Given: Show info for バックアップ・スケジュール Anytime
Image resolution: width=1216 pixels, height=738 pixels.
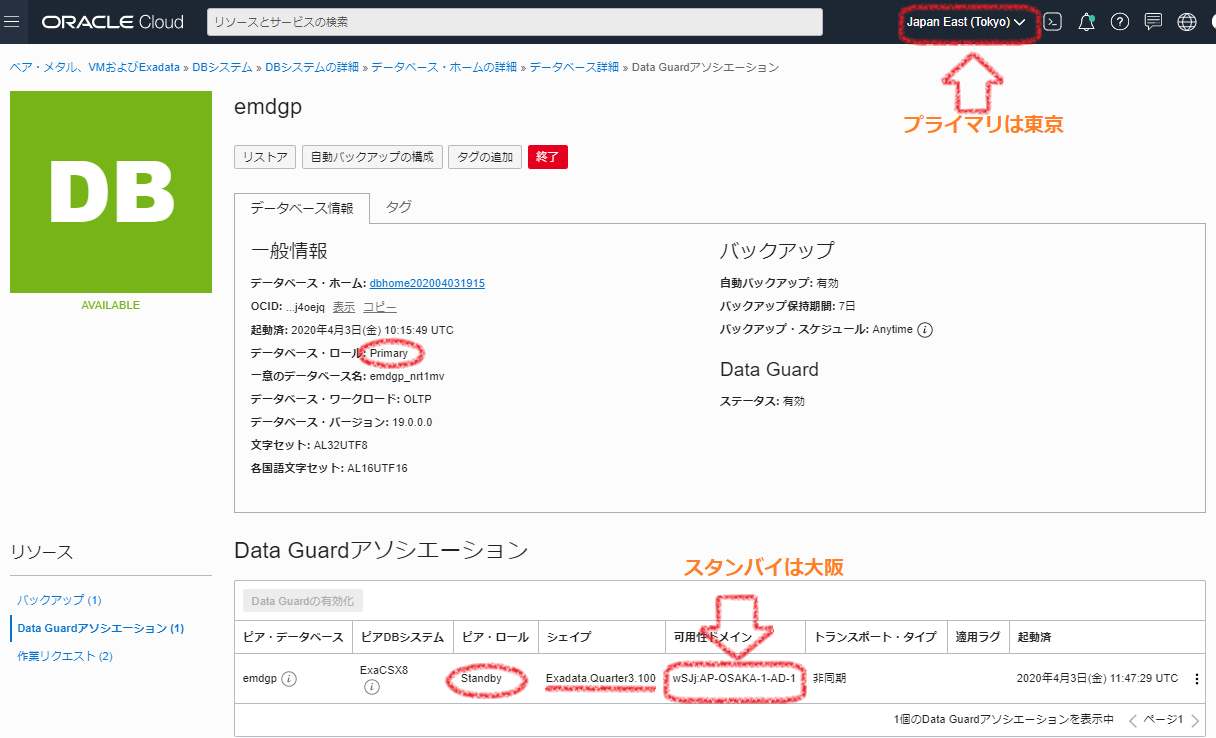Looking at the screenshot, I should coord(925,330).
